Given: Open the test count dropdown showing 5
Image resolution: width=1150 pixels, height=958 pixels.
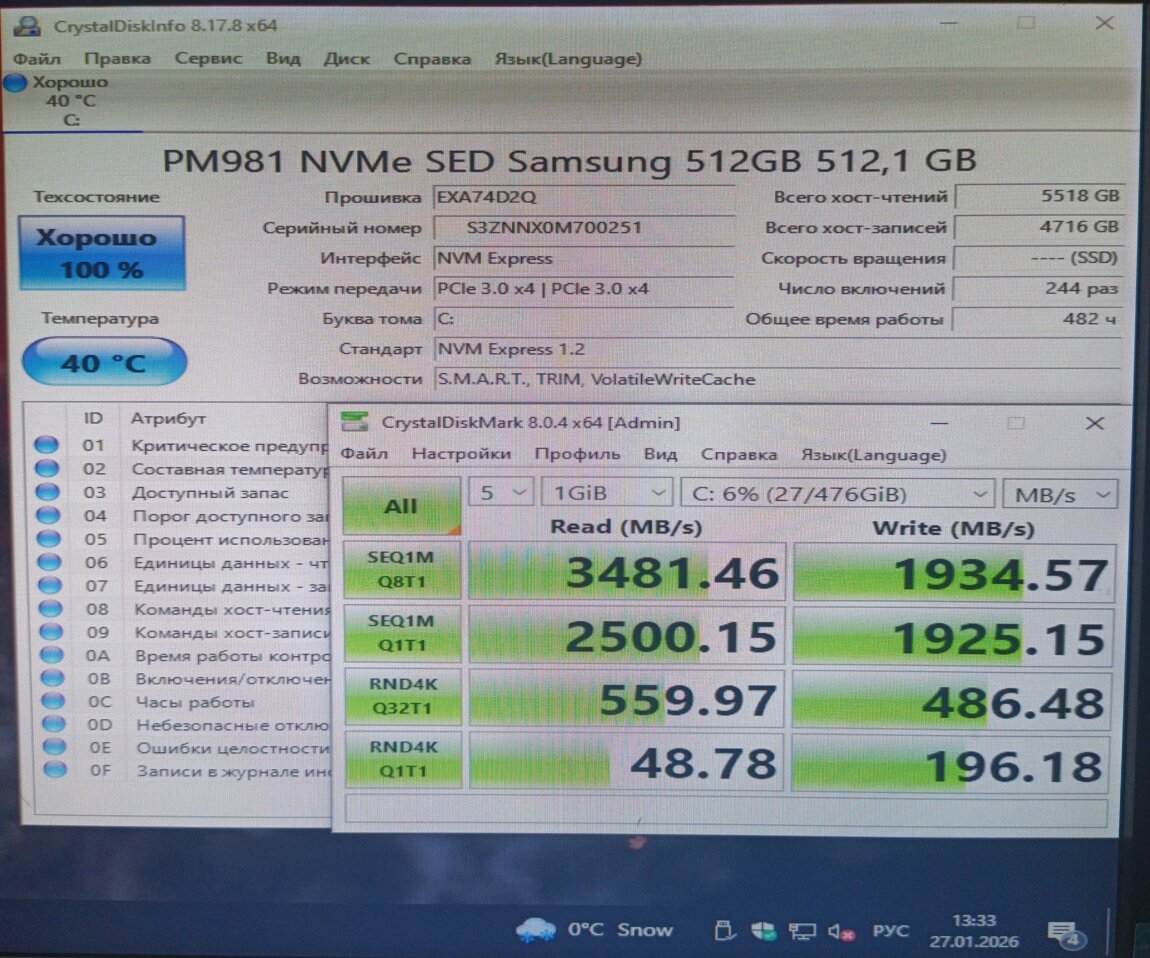Looking at the screenshot, I should (500, 493).
